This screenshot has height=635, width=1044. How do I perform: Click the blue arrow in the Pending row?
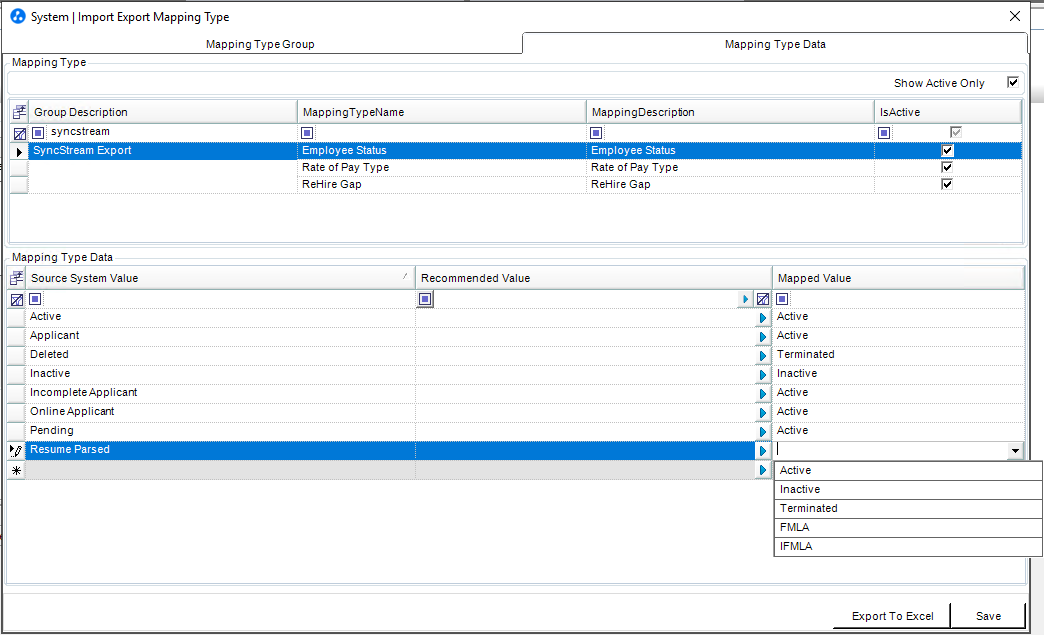[x=762, y=432]
